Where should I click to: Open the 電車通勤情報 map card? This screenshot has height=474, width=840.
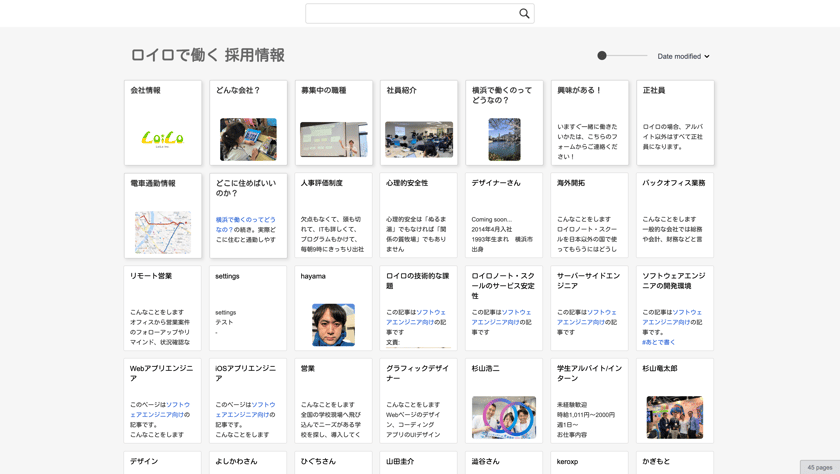click(x=163, y=215)
